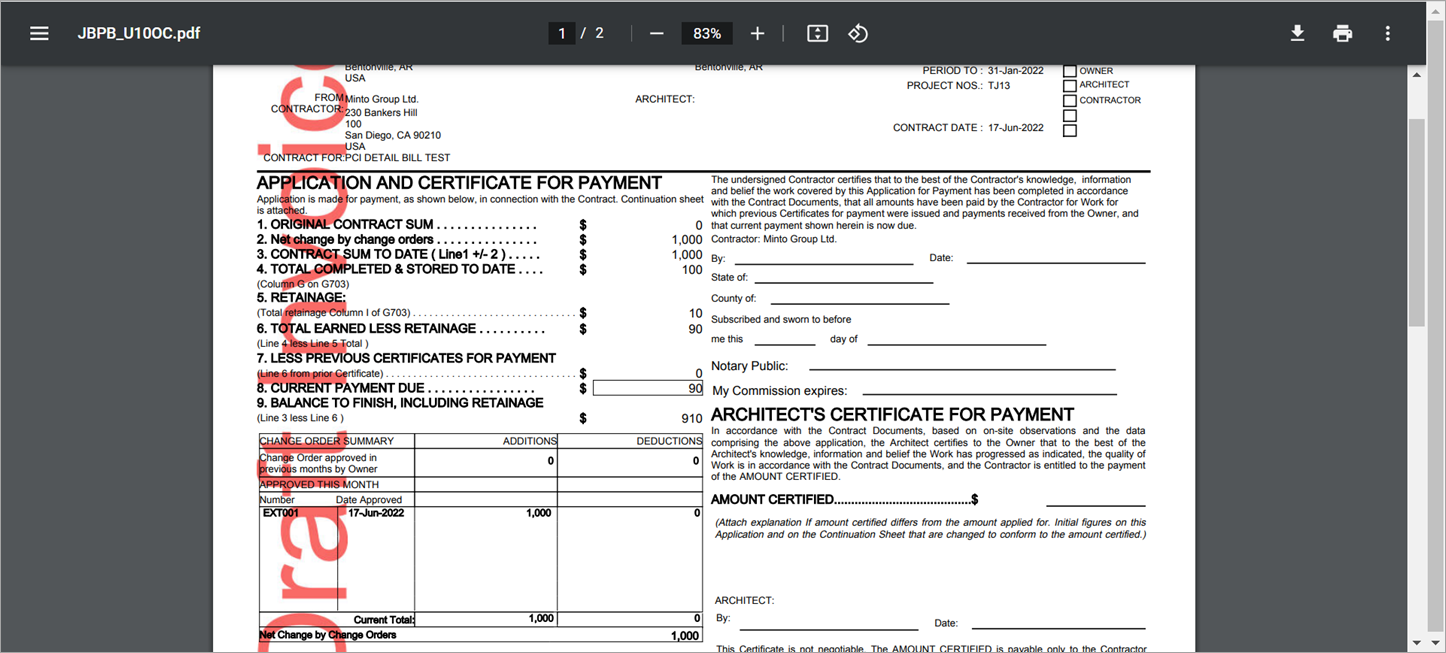1446x653 pixels.
Task: Rotate the document counterclockwise
Action: [858, 33]
